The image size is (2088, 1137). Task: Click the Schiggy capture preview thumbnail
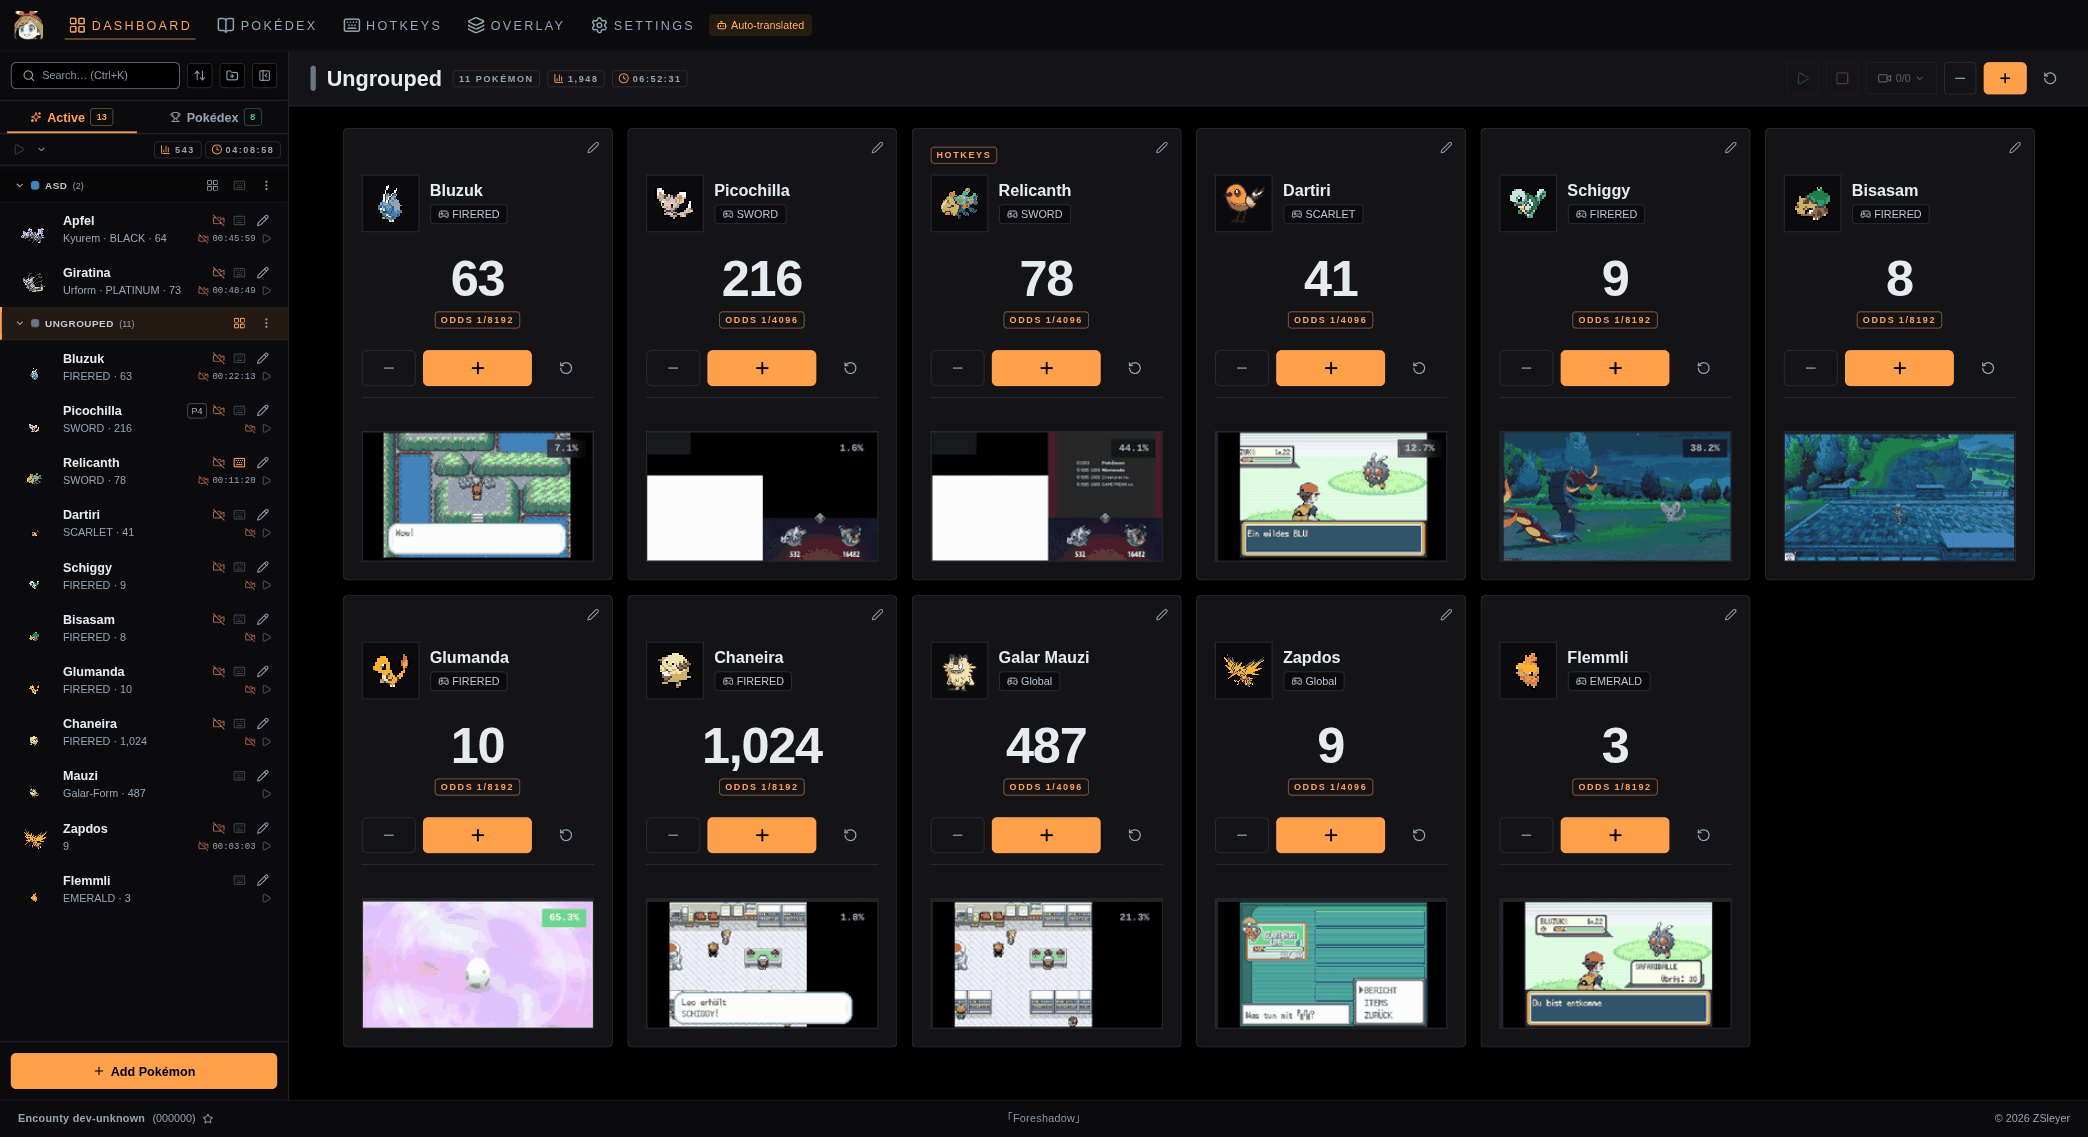pos(1616,496)
